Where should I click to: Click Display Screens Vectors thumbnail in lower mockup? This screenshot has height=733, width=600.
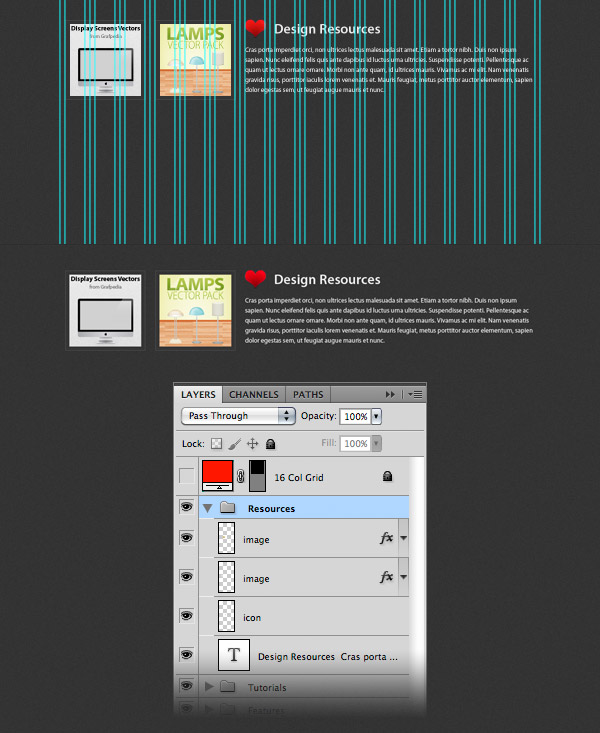point(105,310)
